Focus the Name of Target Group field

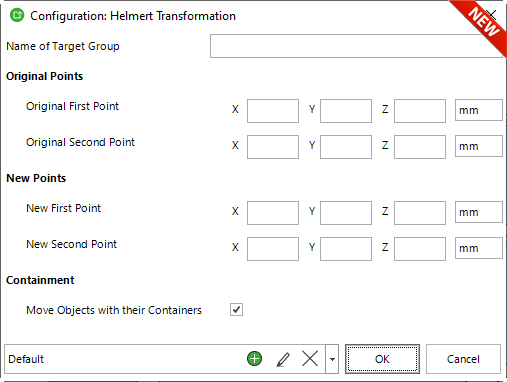click(x=356, y=46)
